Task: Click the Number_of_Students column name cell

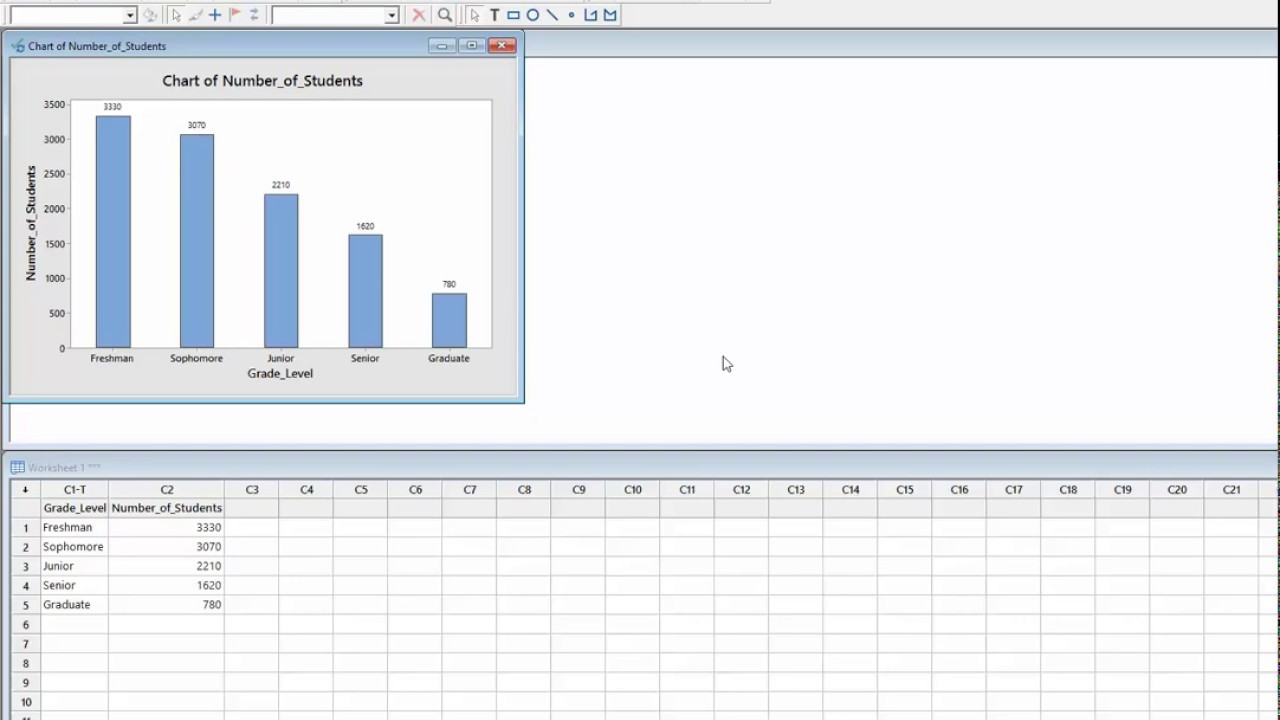Action: pos(167,508)
